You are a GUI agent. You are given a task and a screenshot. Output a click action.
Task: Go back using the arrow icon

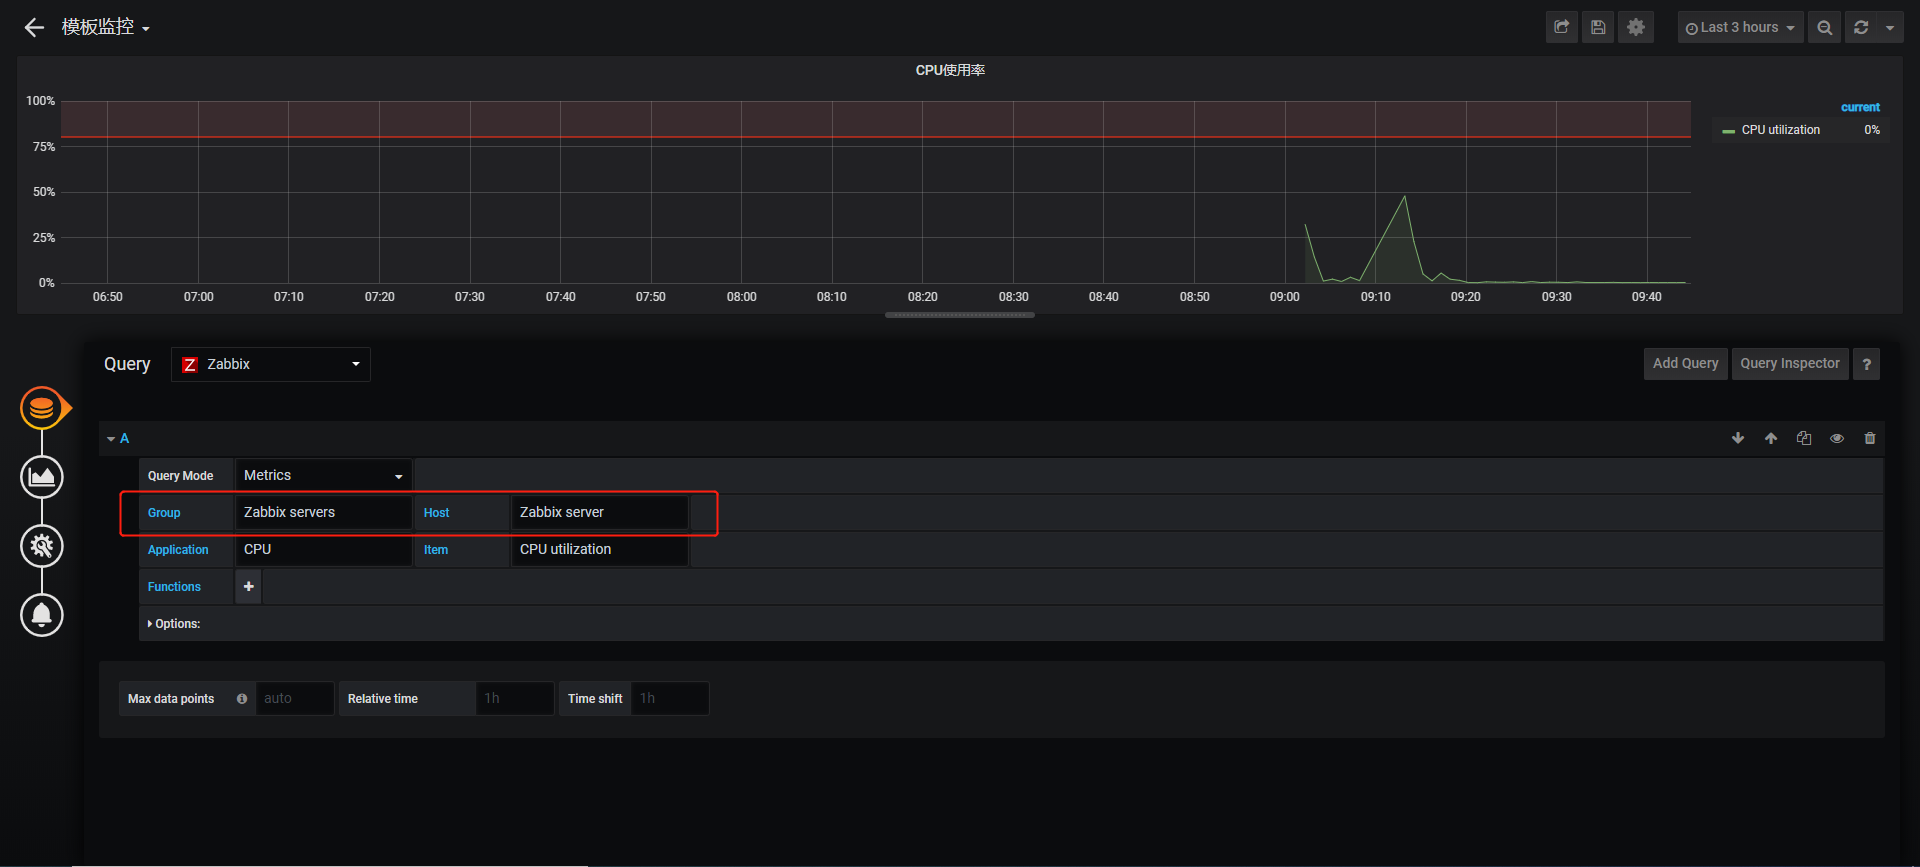[35, 28]
